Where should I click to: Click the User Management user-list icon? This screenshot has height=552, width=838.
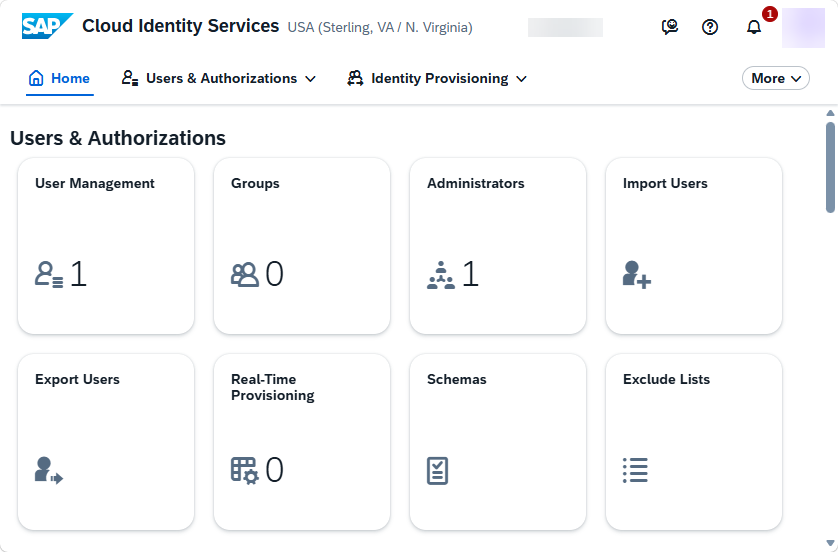(49, 274)
